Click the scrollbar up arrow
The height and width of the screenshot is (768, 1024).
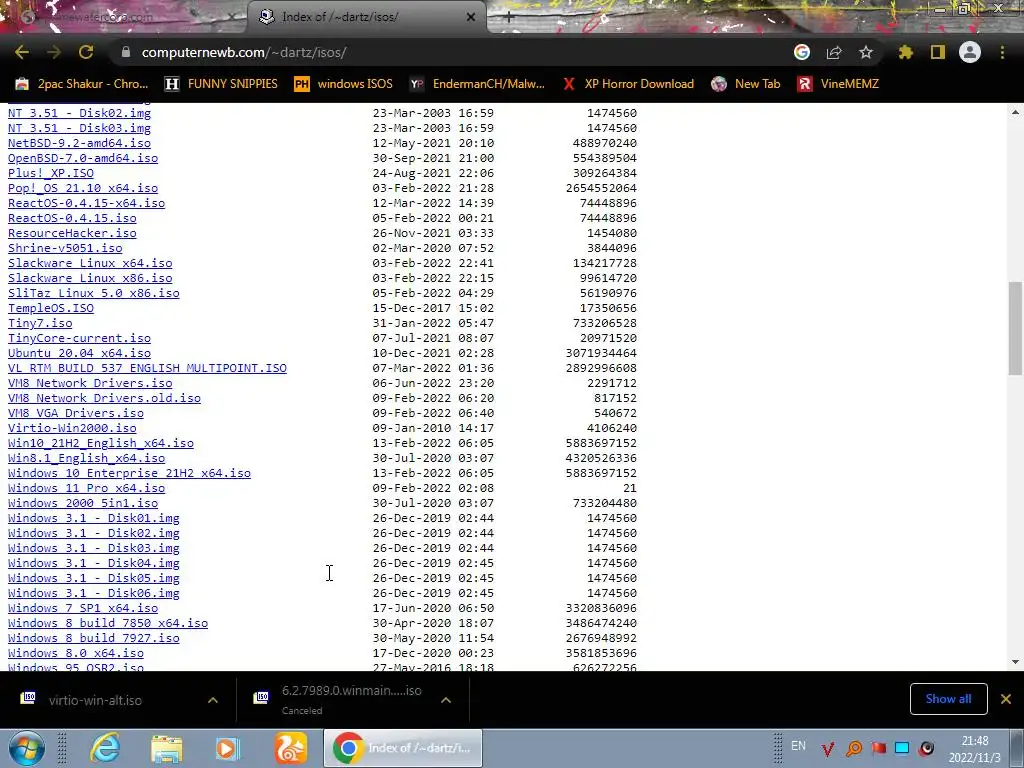(1015, 112)
